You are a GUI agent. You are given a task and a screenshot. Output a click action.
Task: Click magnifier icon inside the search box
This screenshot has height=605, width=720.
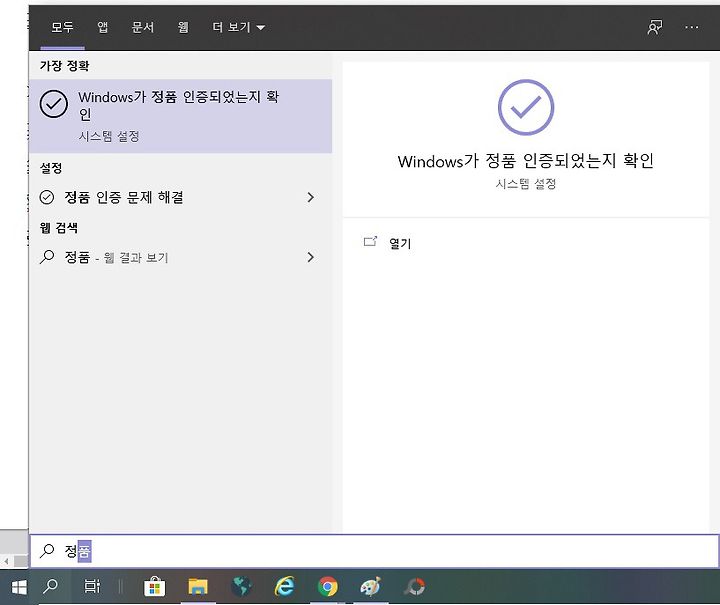coord(47,551)
